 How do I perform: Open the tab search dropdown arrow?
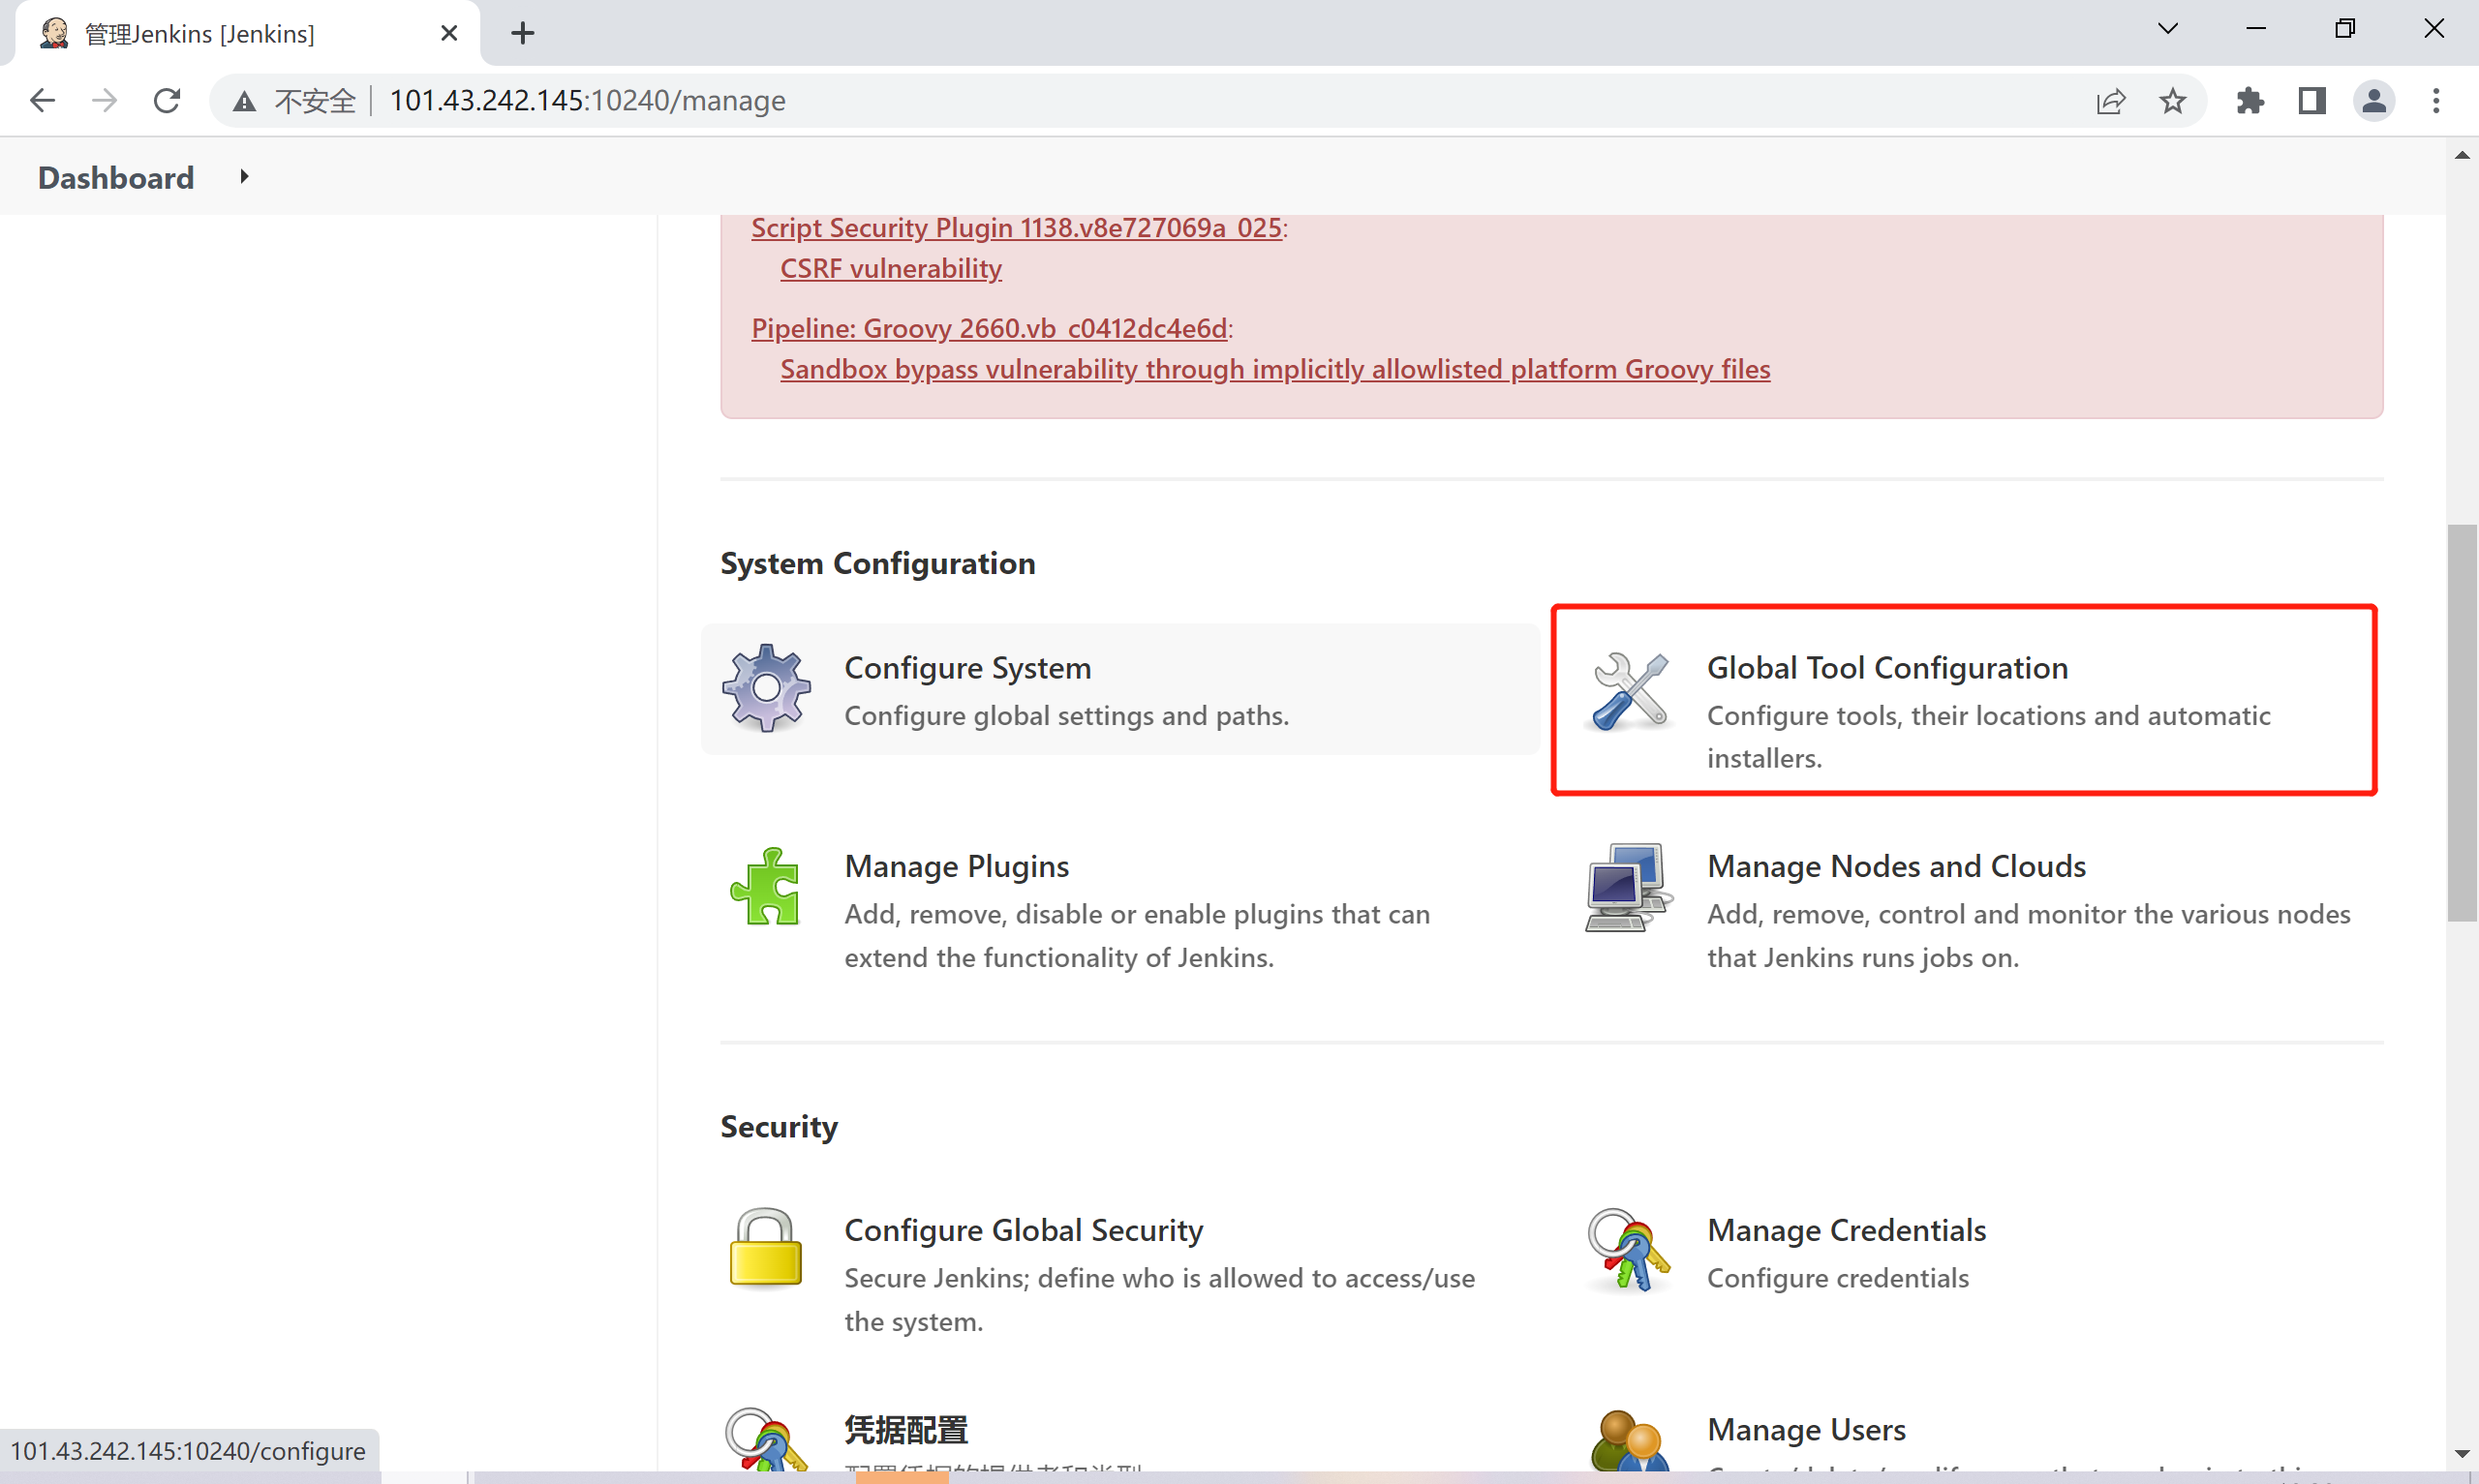tap(2167, 29)
